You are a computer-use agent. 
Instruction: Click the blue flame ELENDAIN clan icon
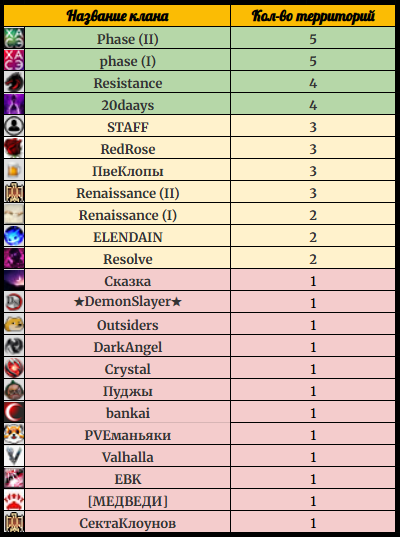[x=14, y=236]
